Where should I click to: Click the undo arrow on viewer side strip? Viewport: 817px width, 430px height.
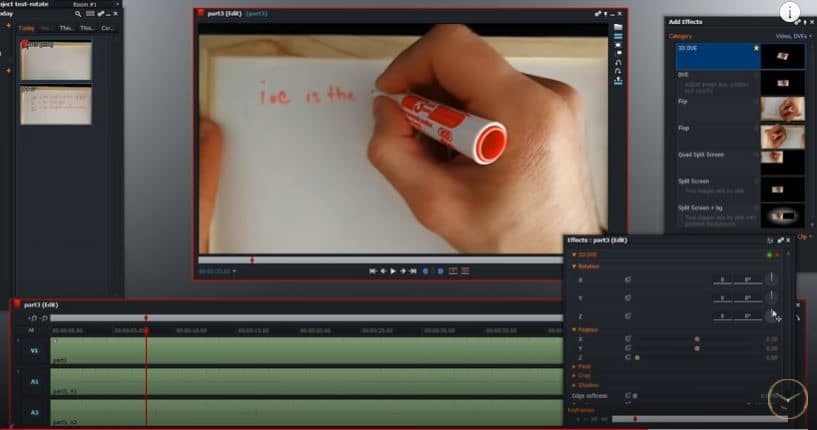(618, 63)
